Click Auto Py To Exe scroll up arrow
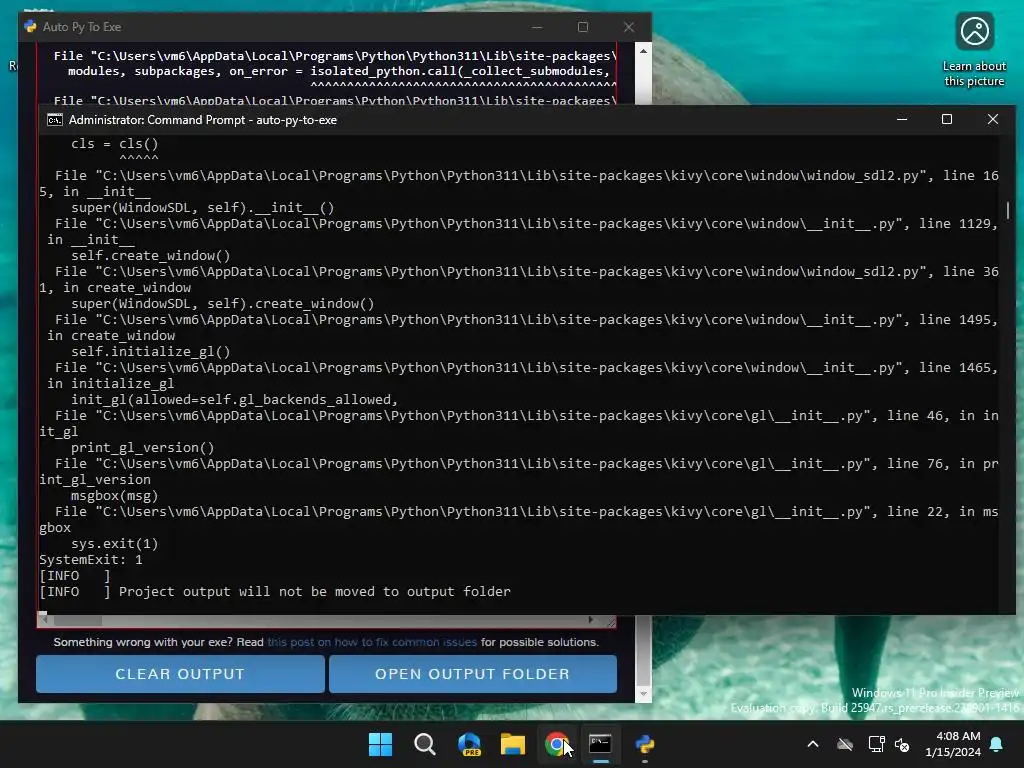Screen dimensions: 1024x768 (x=643, y=51)
